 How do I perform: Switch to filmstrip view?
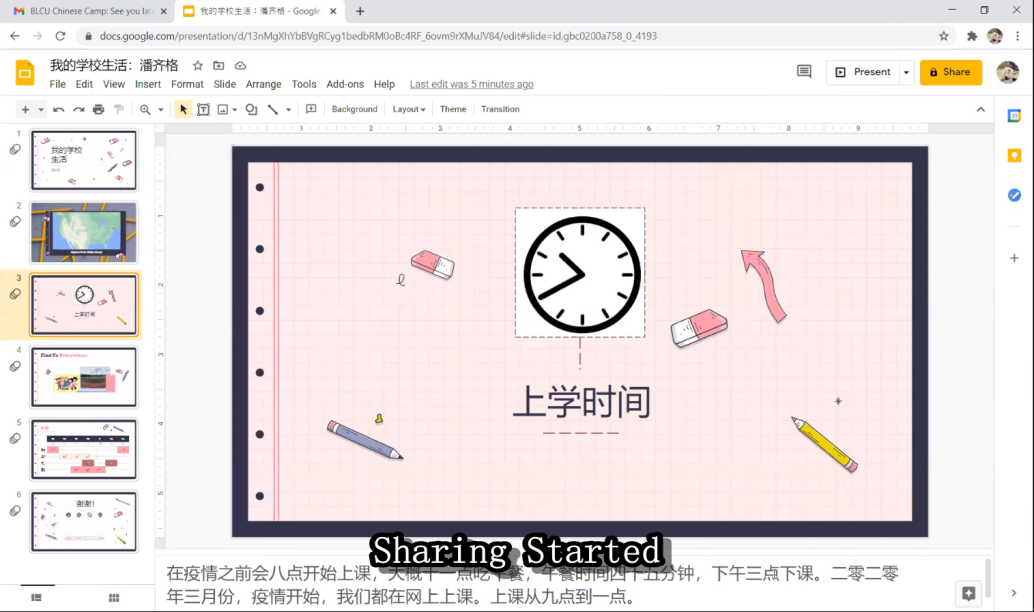(x=37, y=597)
